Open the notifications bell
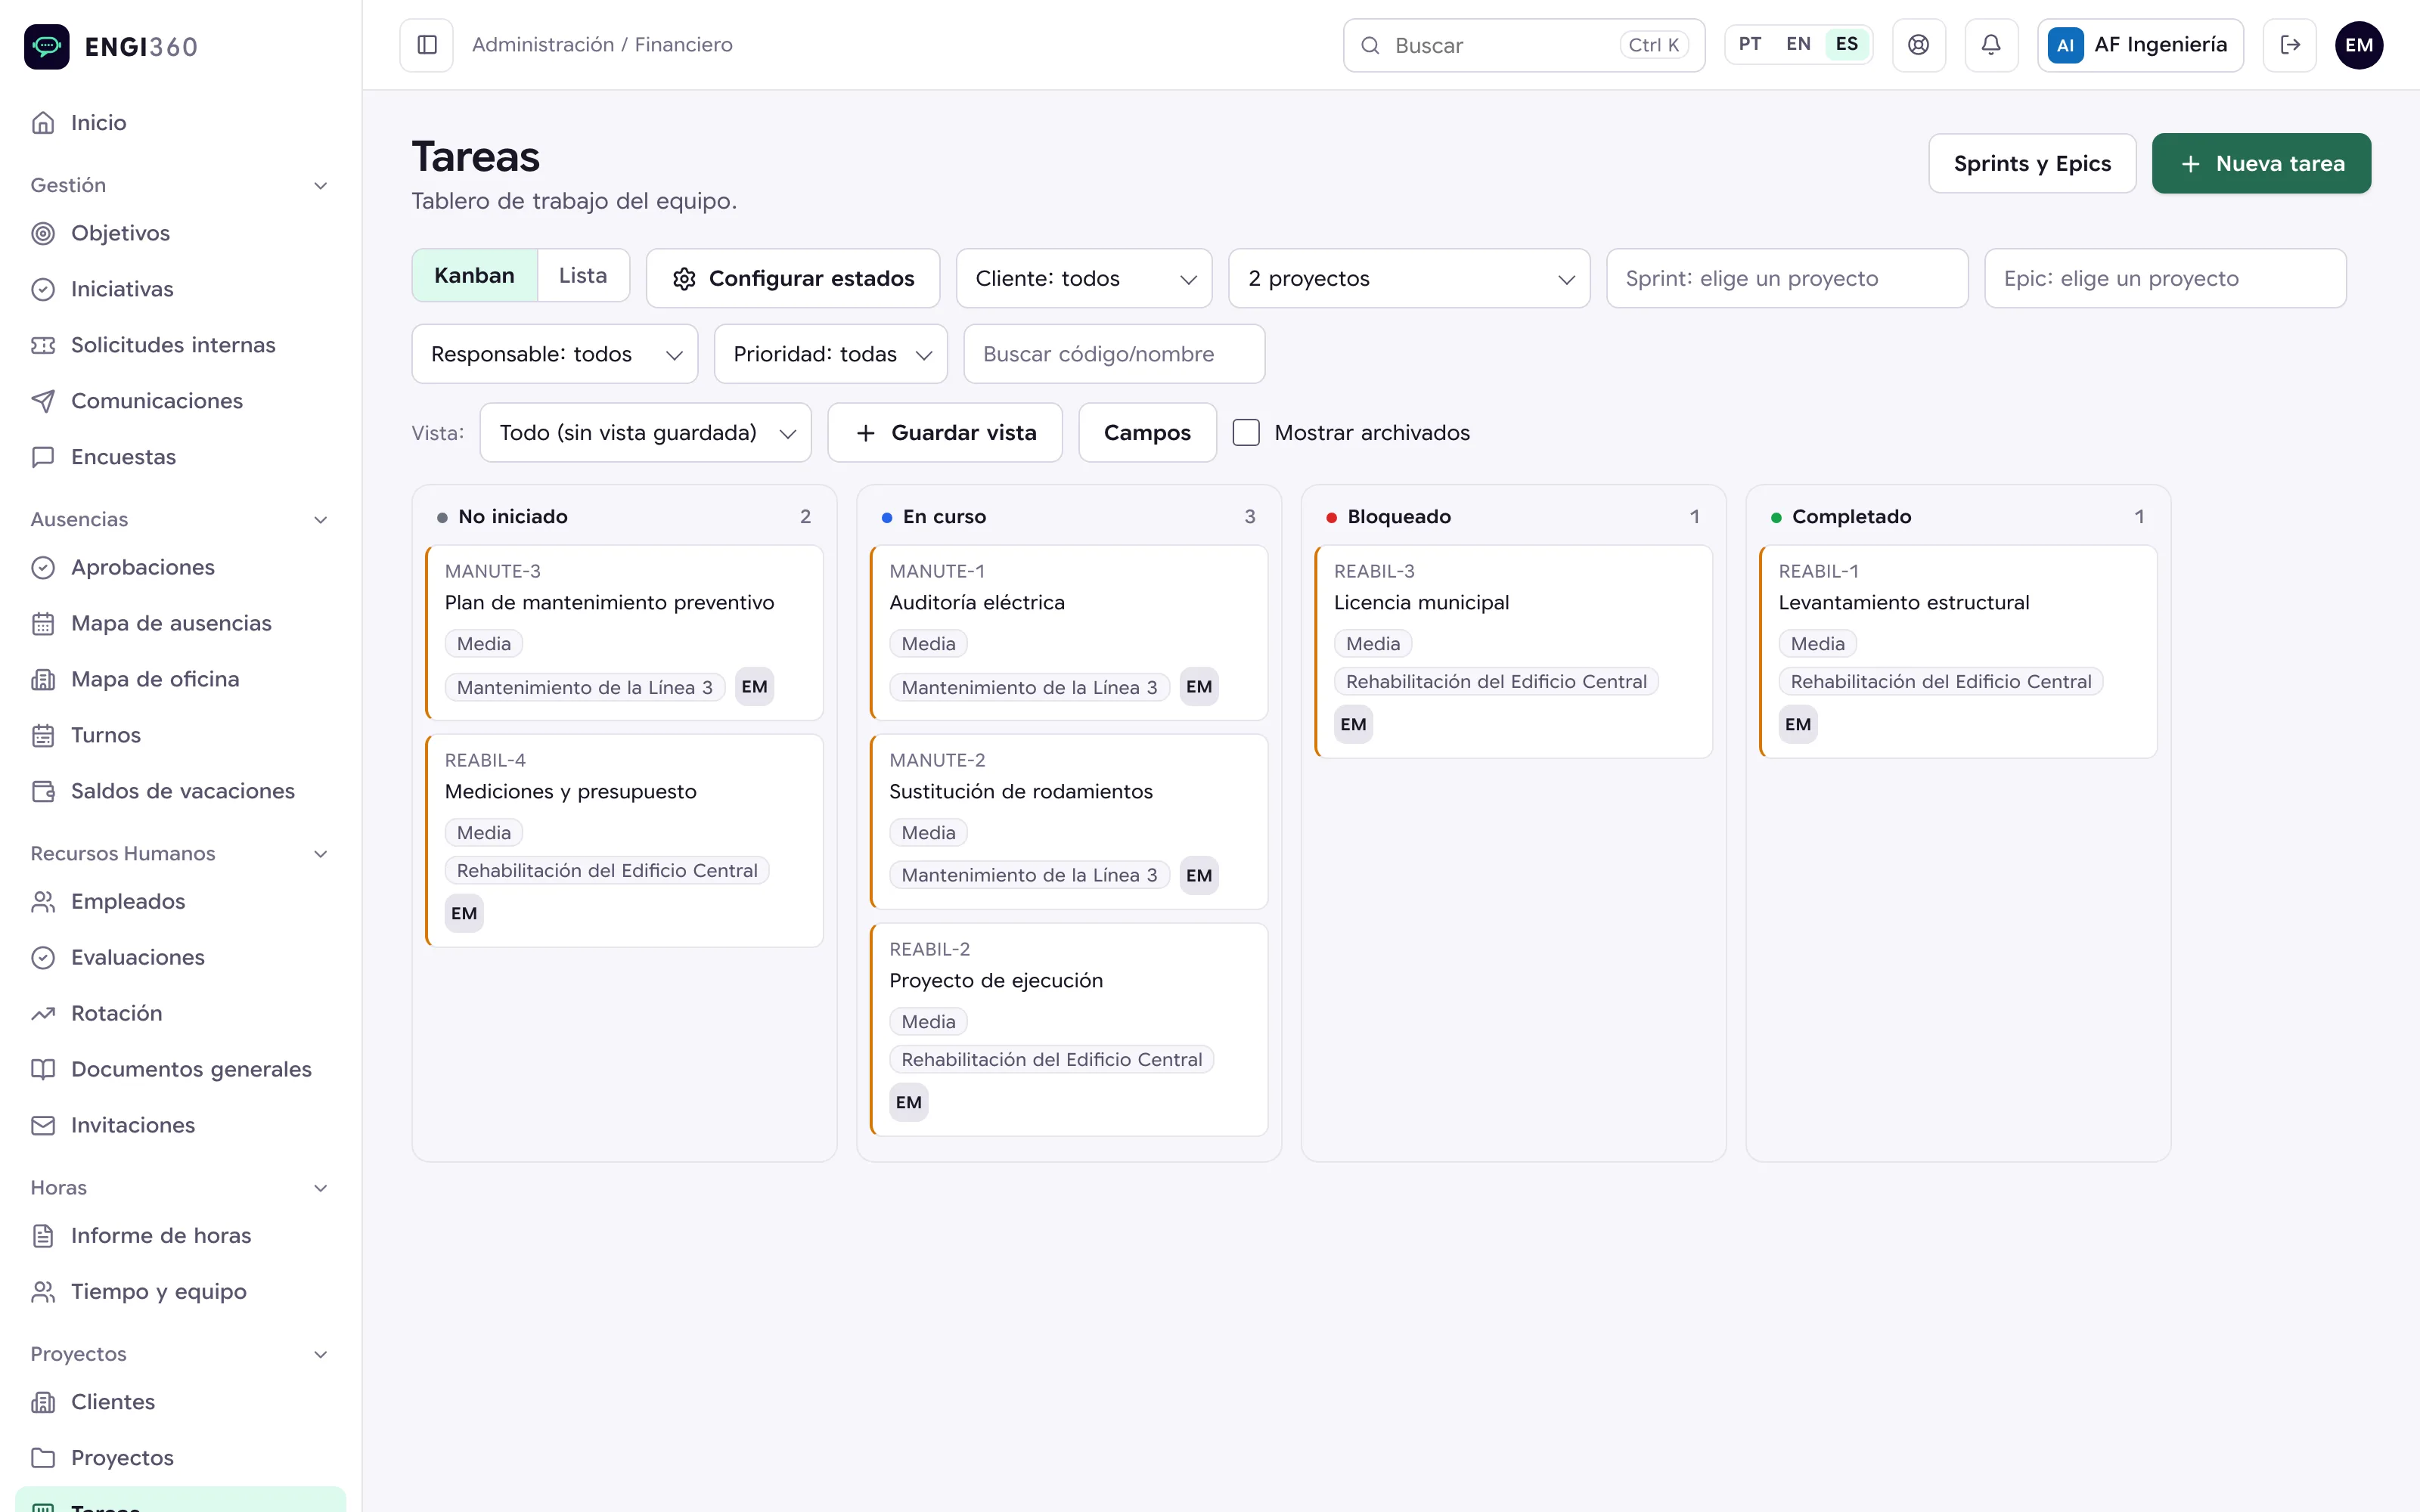 (1991, 45)
